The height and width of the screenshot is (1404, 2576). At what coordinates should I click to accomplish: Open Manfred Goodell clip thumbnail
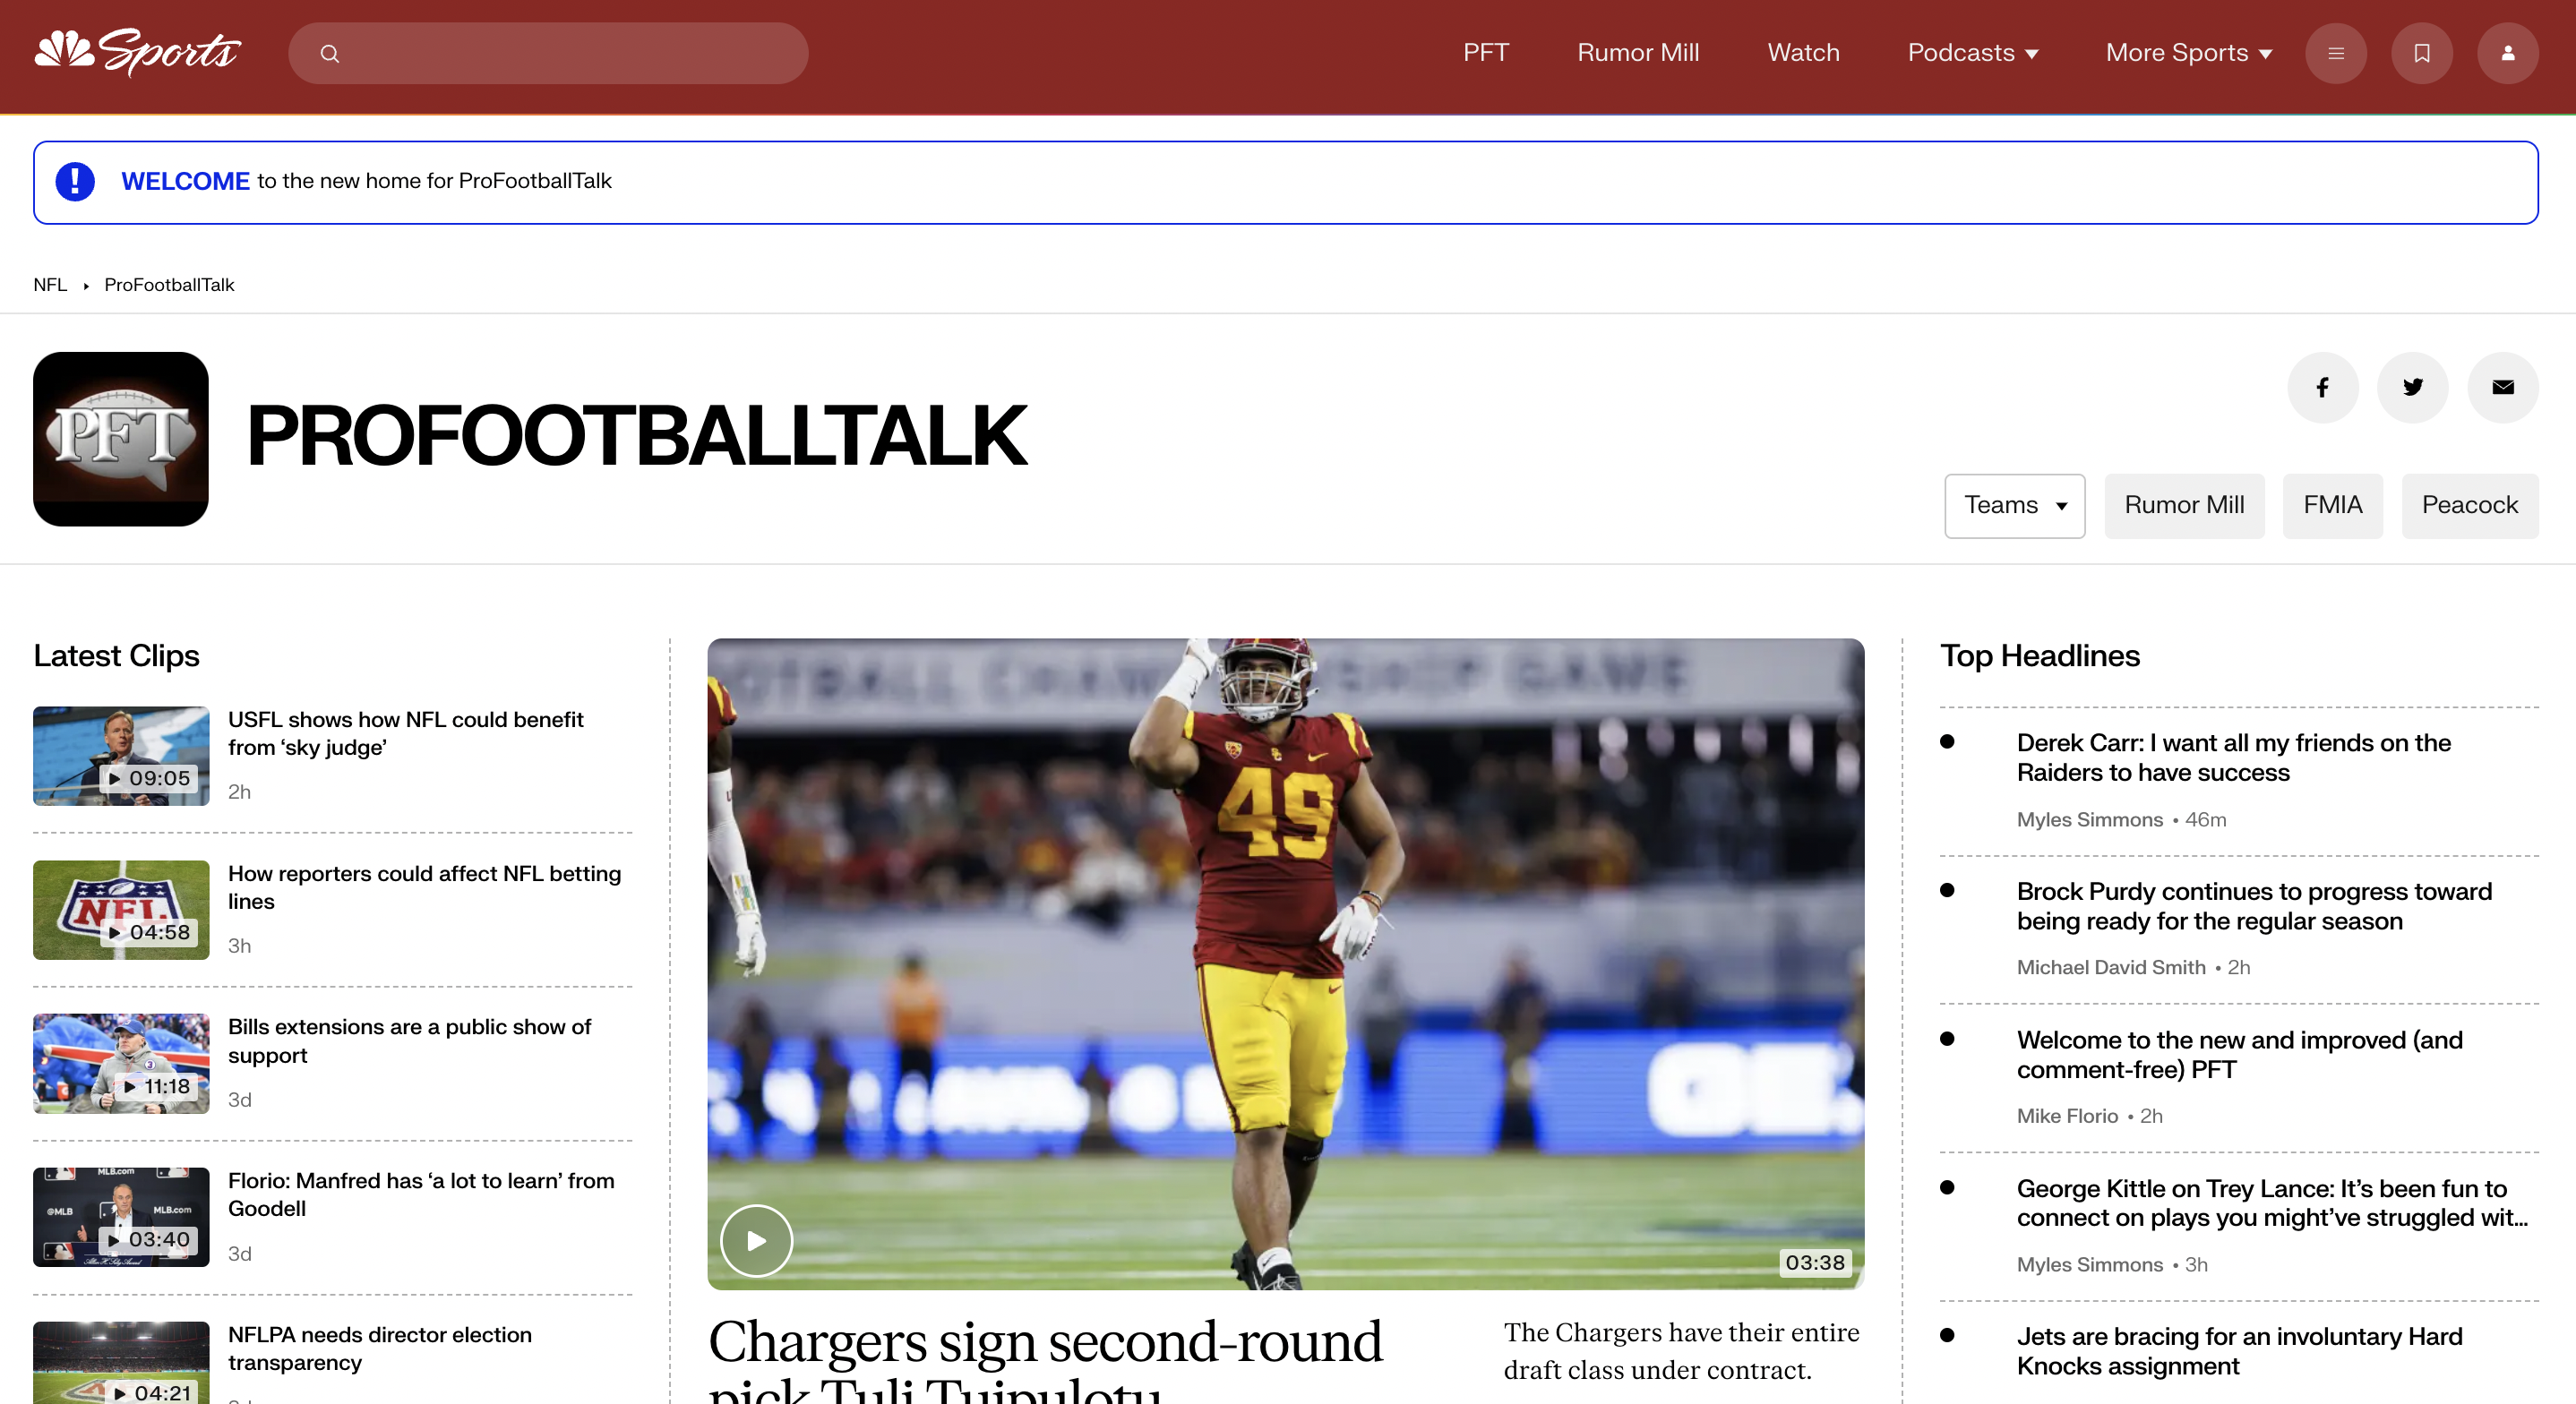point(121,1218)
